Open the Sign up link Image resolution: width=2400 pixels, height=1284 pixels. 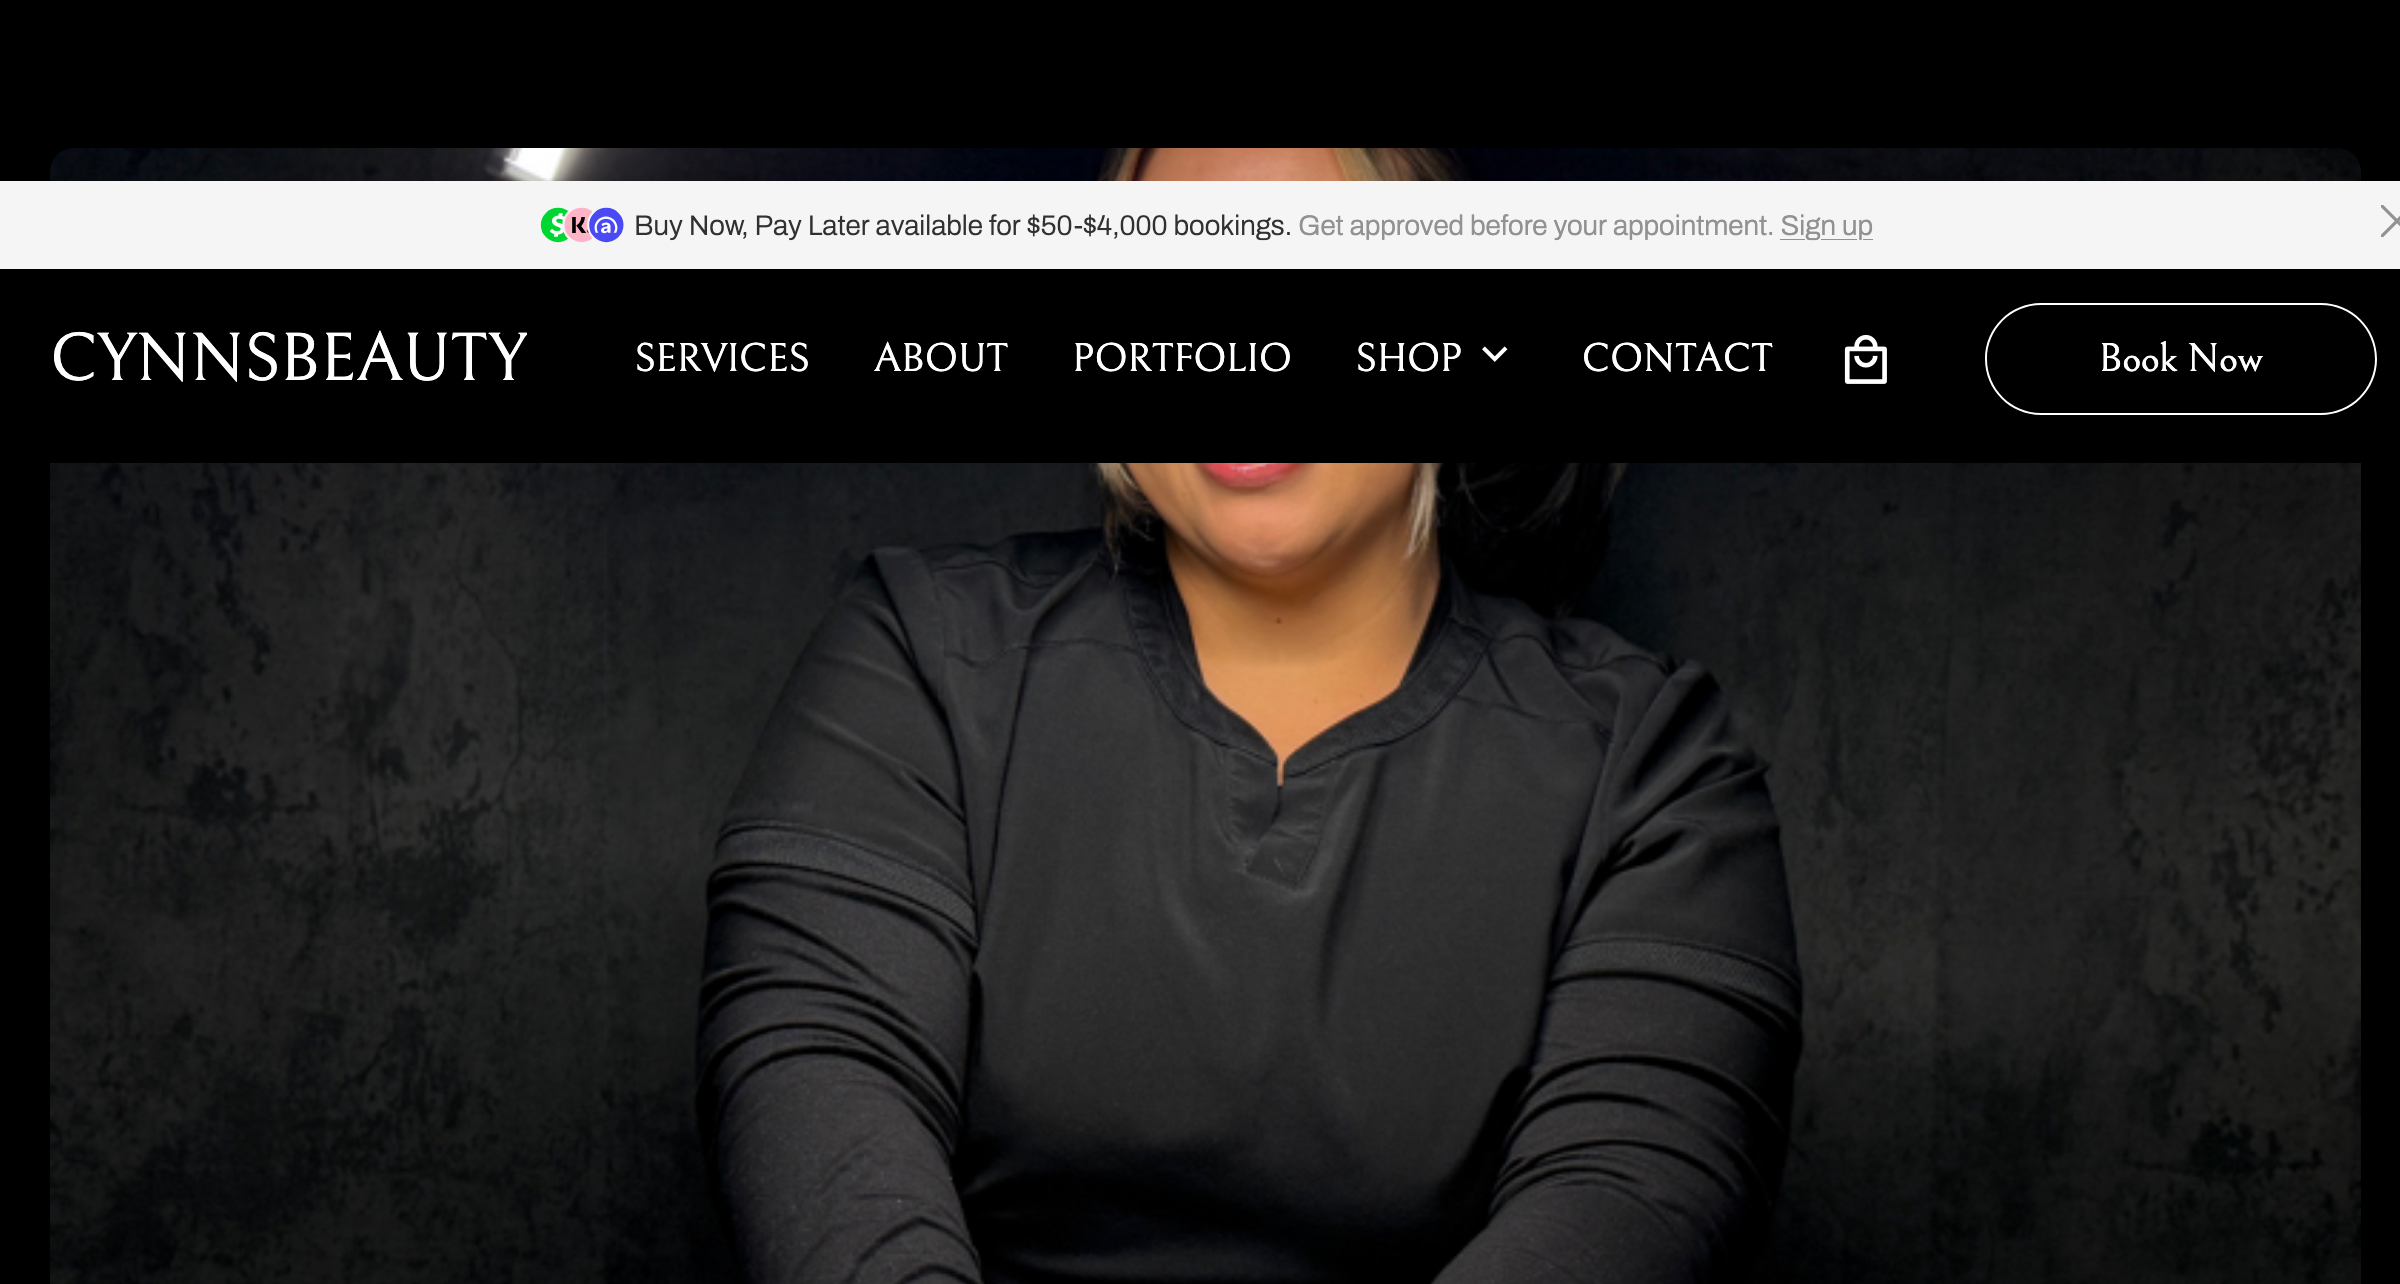coord(1826,225)
